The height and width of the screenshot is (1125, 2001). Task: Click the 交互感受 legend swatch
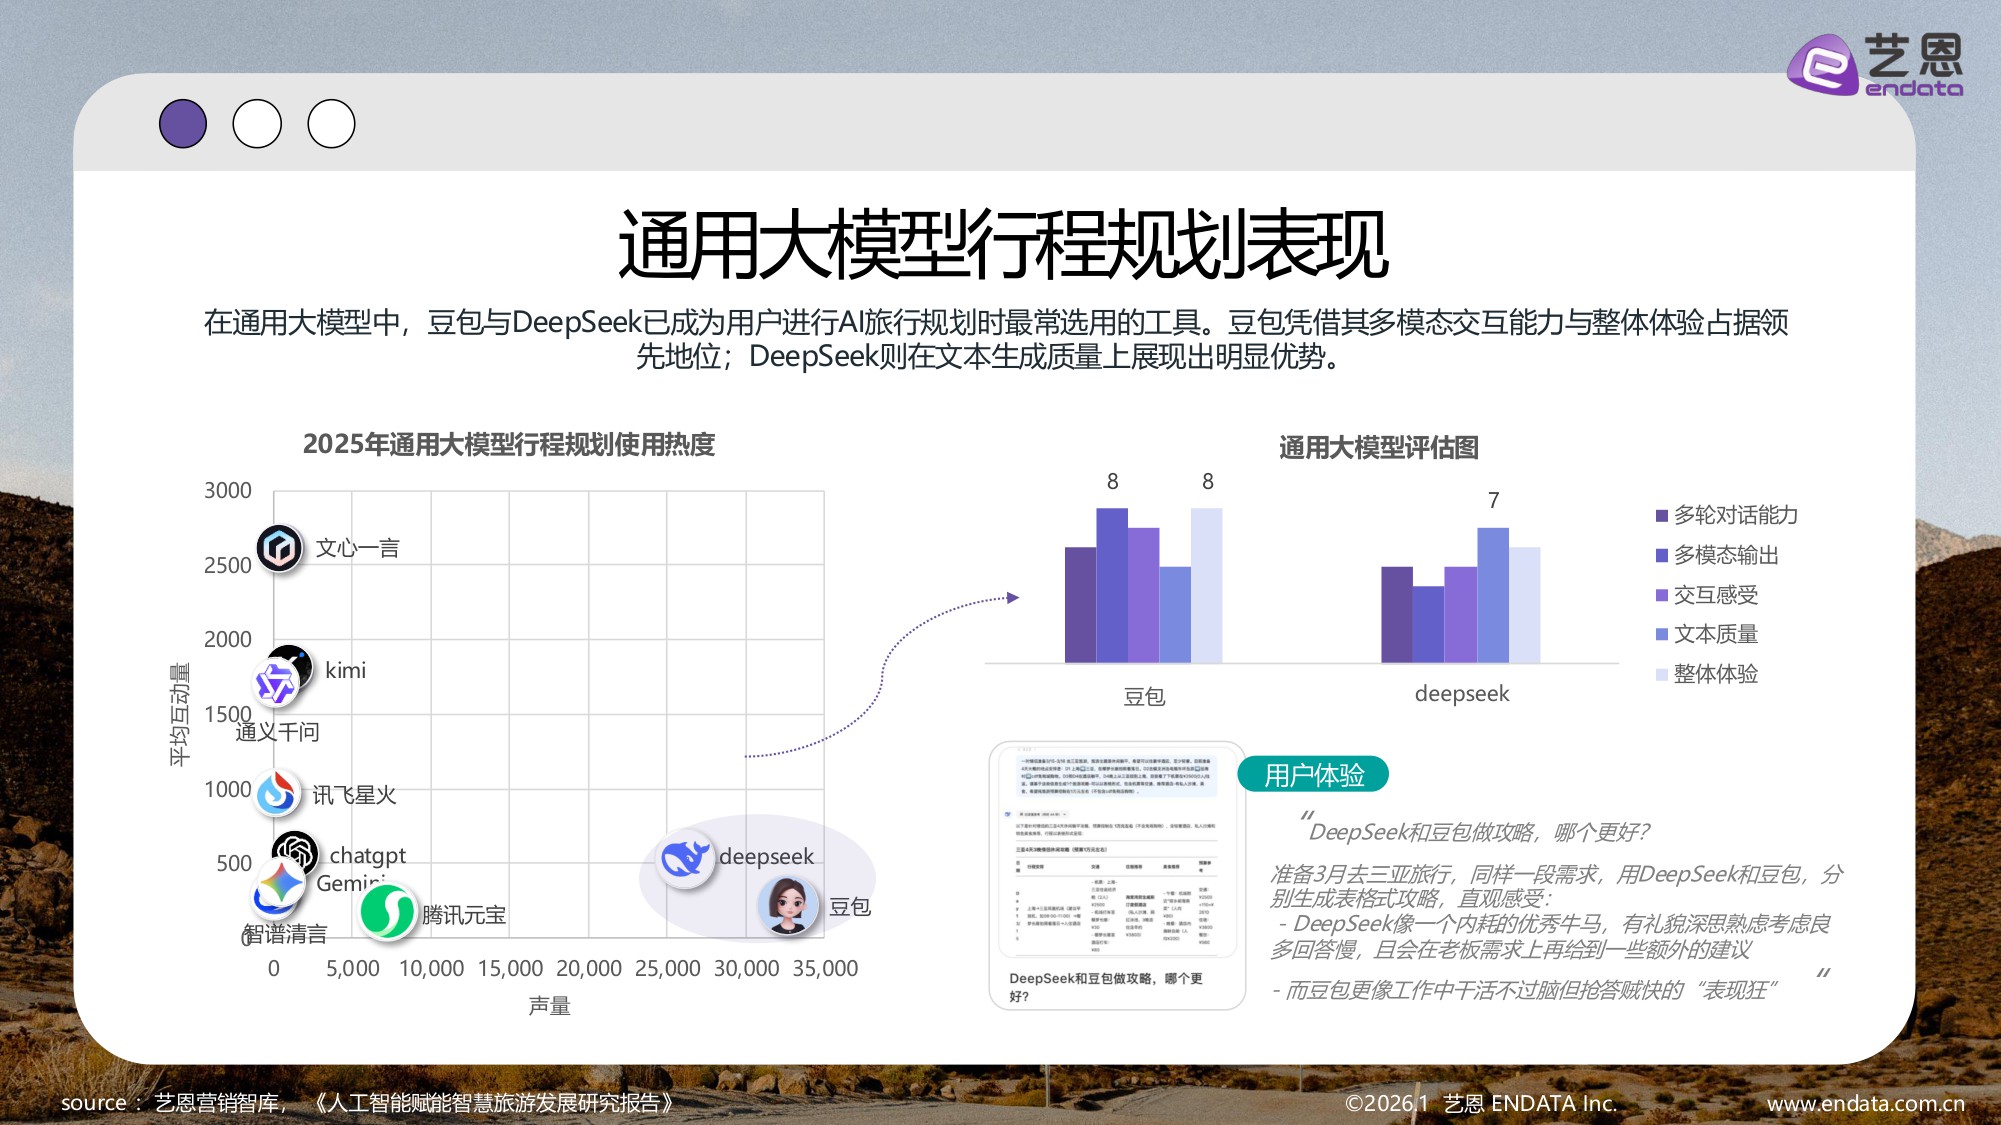click(1660, 594)
